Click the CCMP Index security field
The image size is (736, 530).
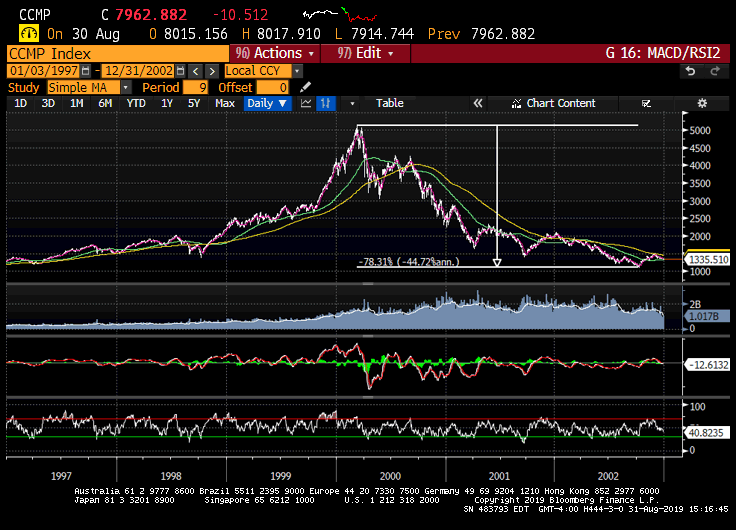point(118,53)
